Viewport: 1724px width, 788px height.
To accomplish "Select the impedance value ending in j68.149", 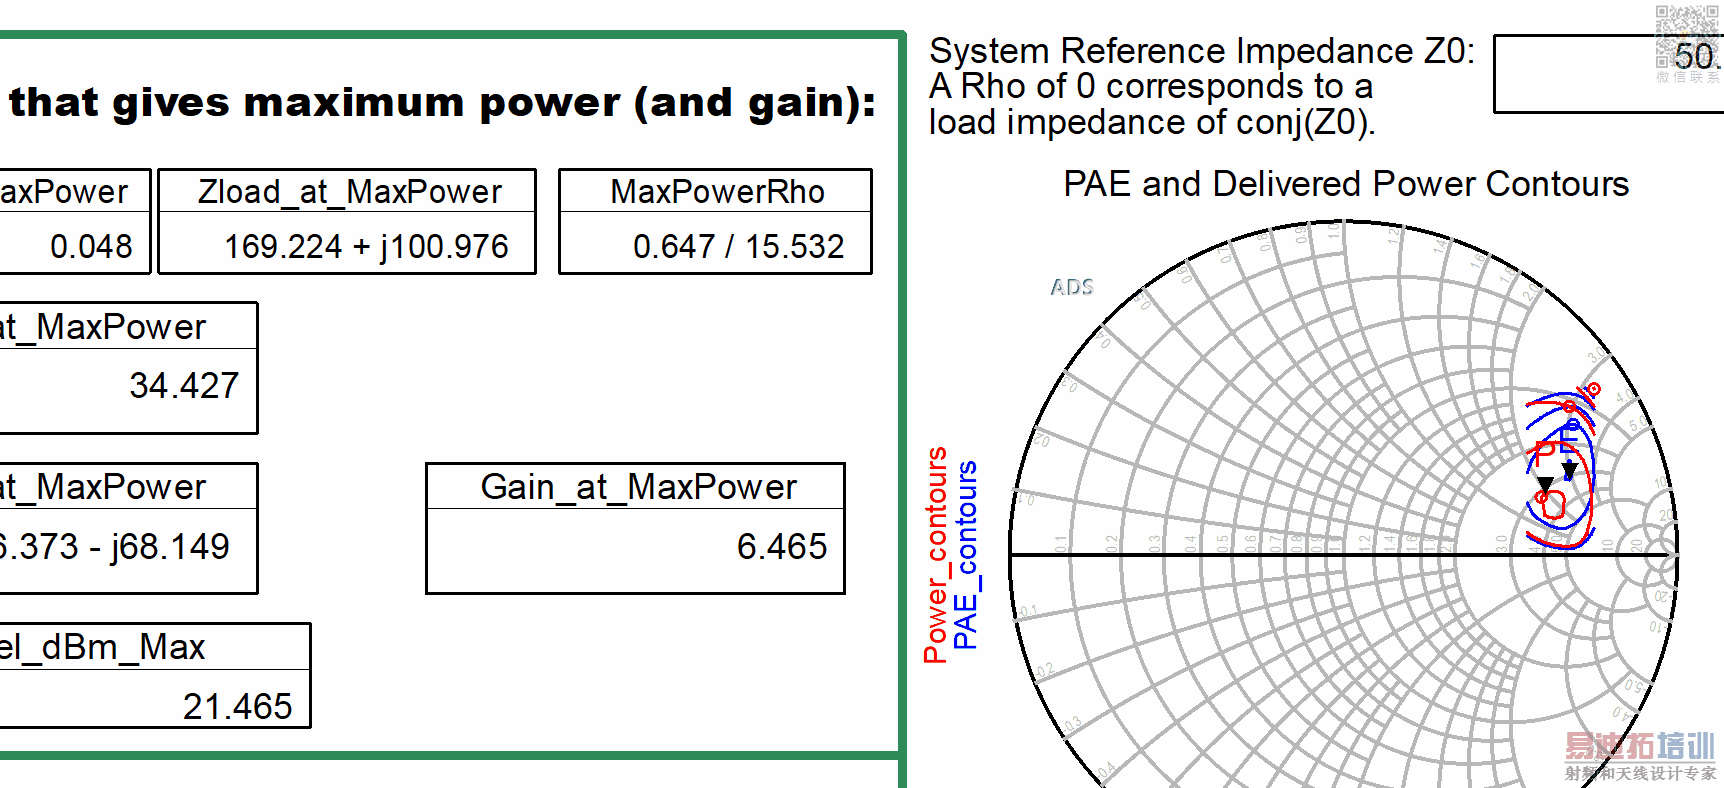I will tap(114, 546).
